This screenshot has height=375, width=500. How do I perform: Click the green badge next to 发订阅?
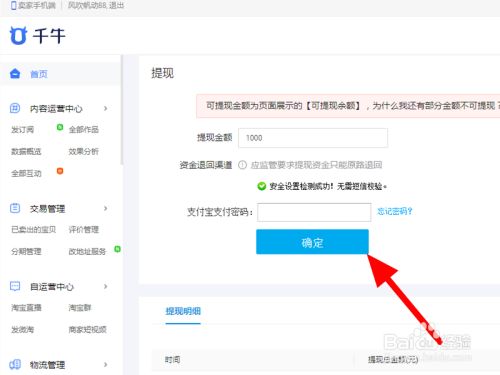[60, 127]
